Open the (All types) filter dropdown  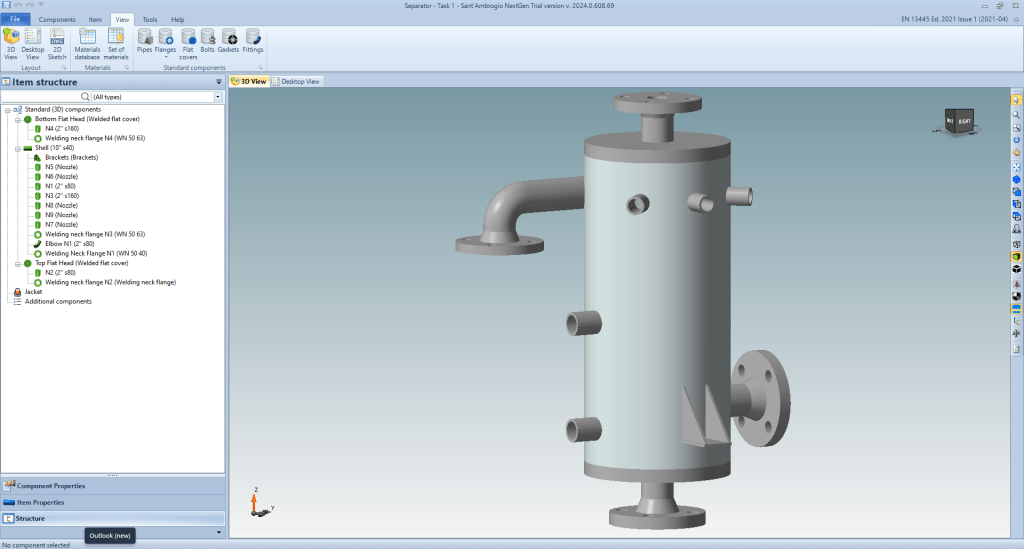coord(218,96)
